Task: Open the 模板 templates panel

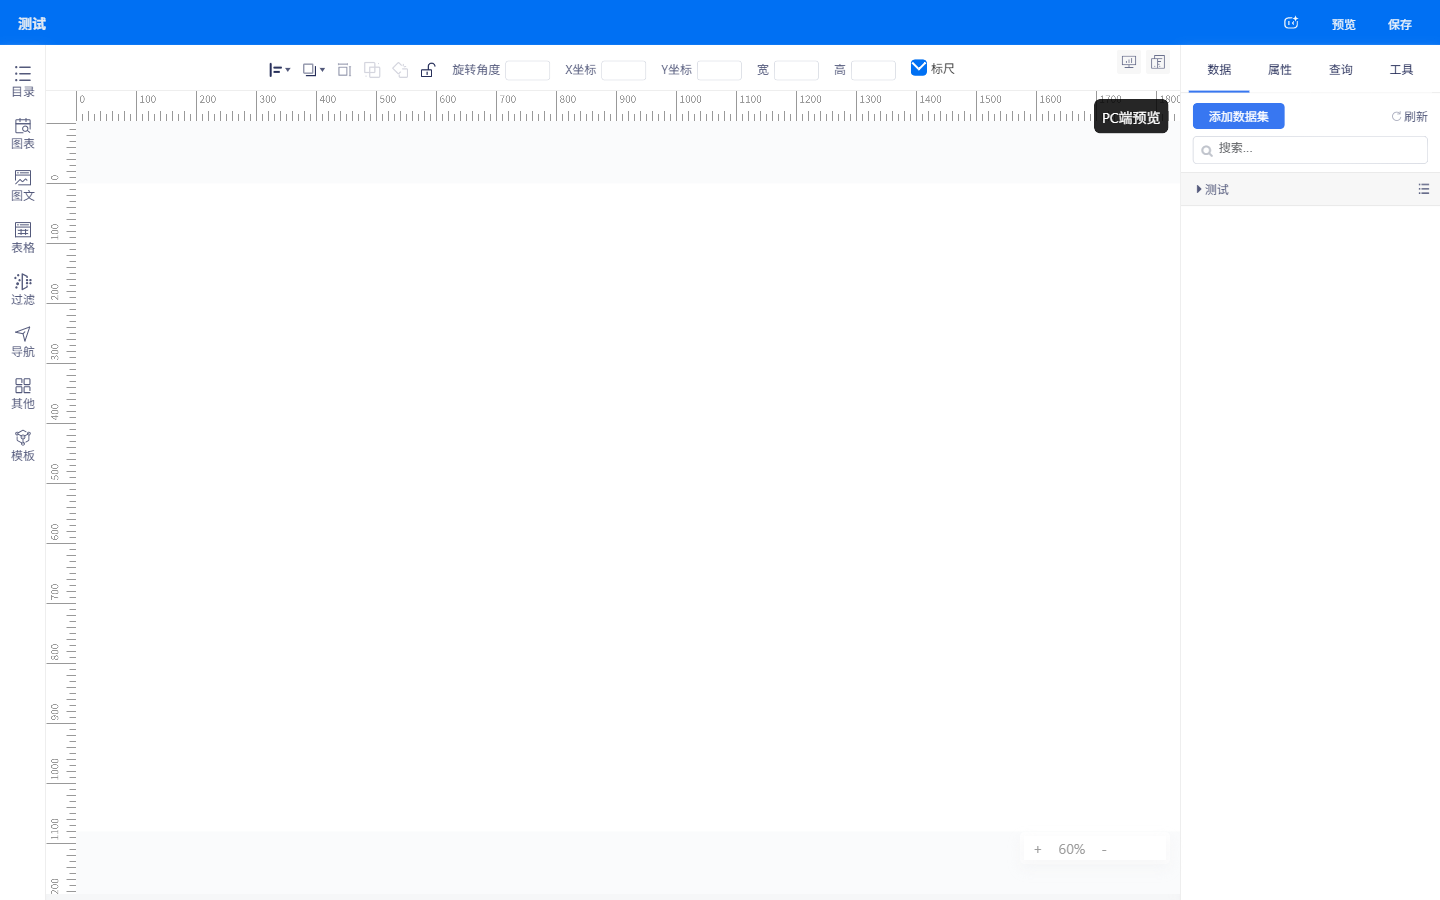Action: click(x=22, y=445)
